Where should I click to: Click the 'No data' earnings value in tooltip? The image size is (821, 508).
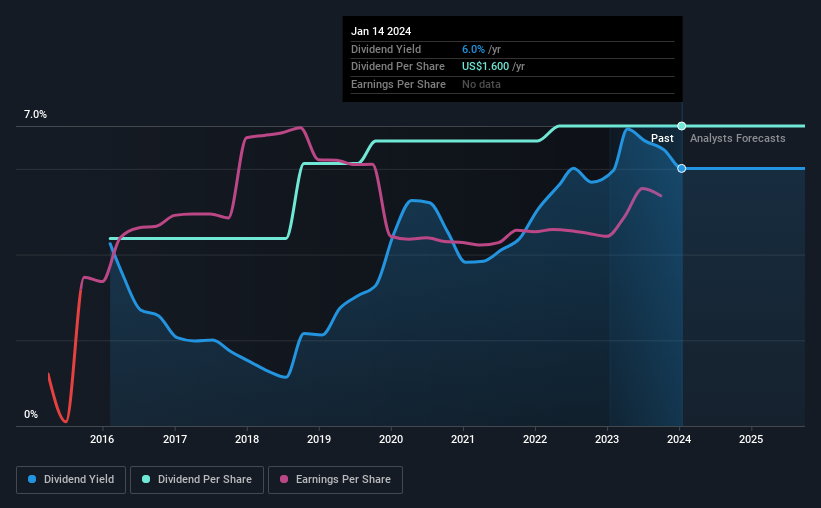coord(481,84)
